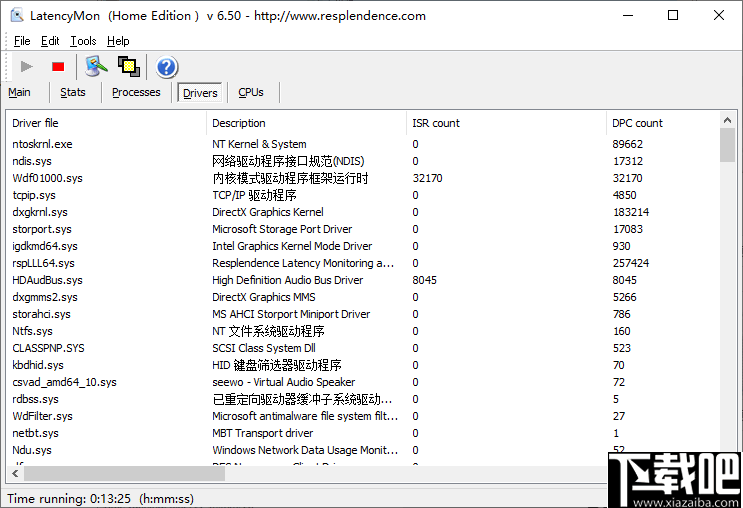Screen dimensions: 743x508
Task: Select the dxgkrnl.sys driver row
Action: point(363,212)
